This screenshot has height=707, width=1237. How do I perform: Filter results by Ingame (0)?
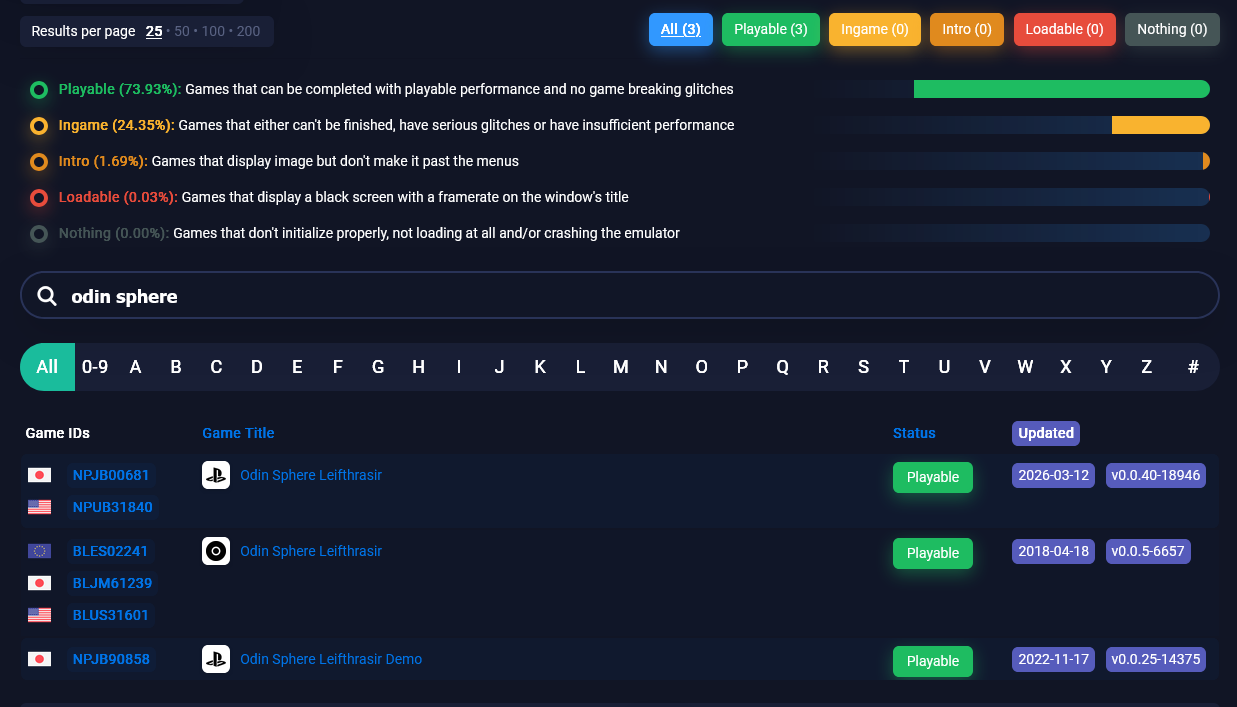tap(875, 29)
